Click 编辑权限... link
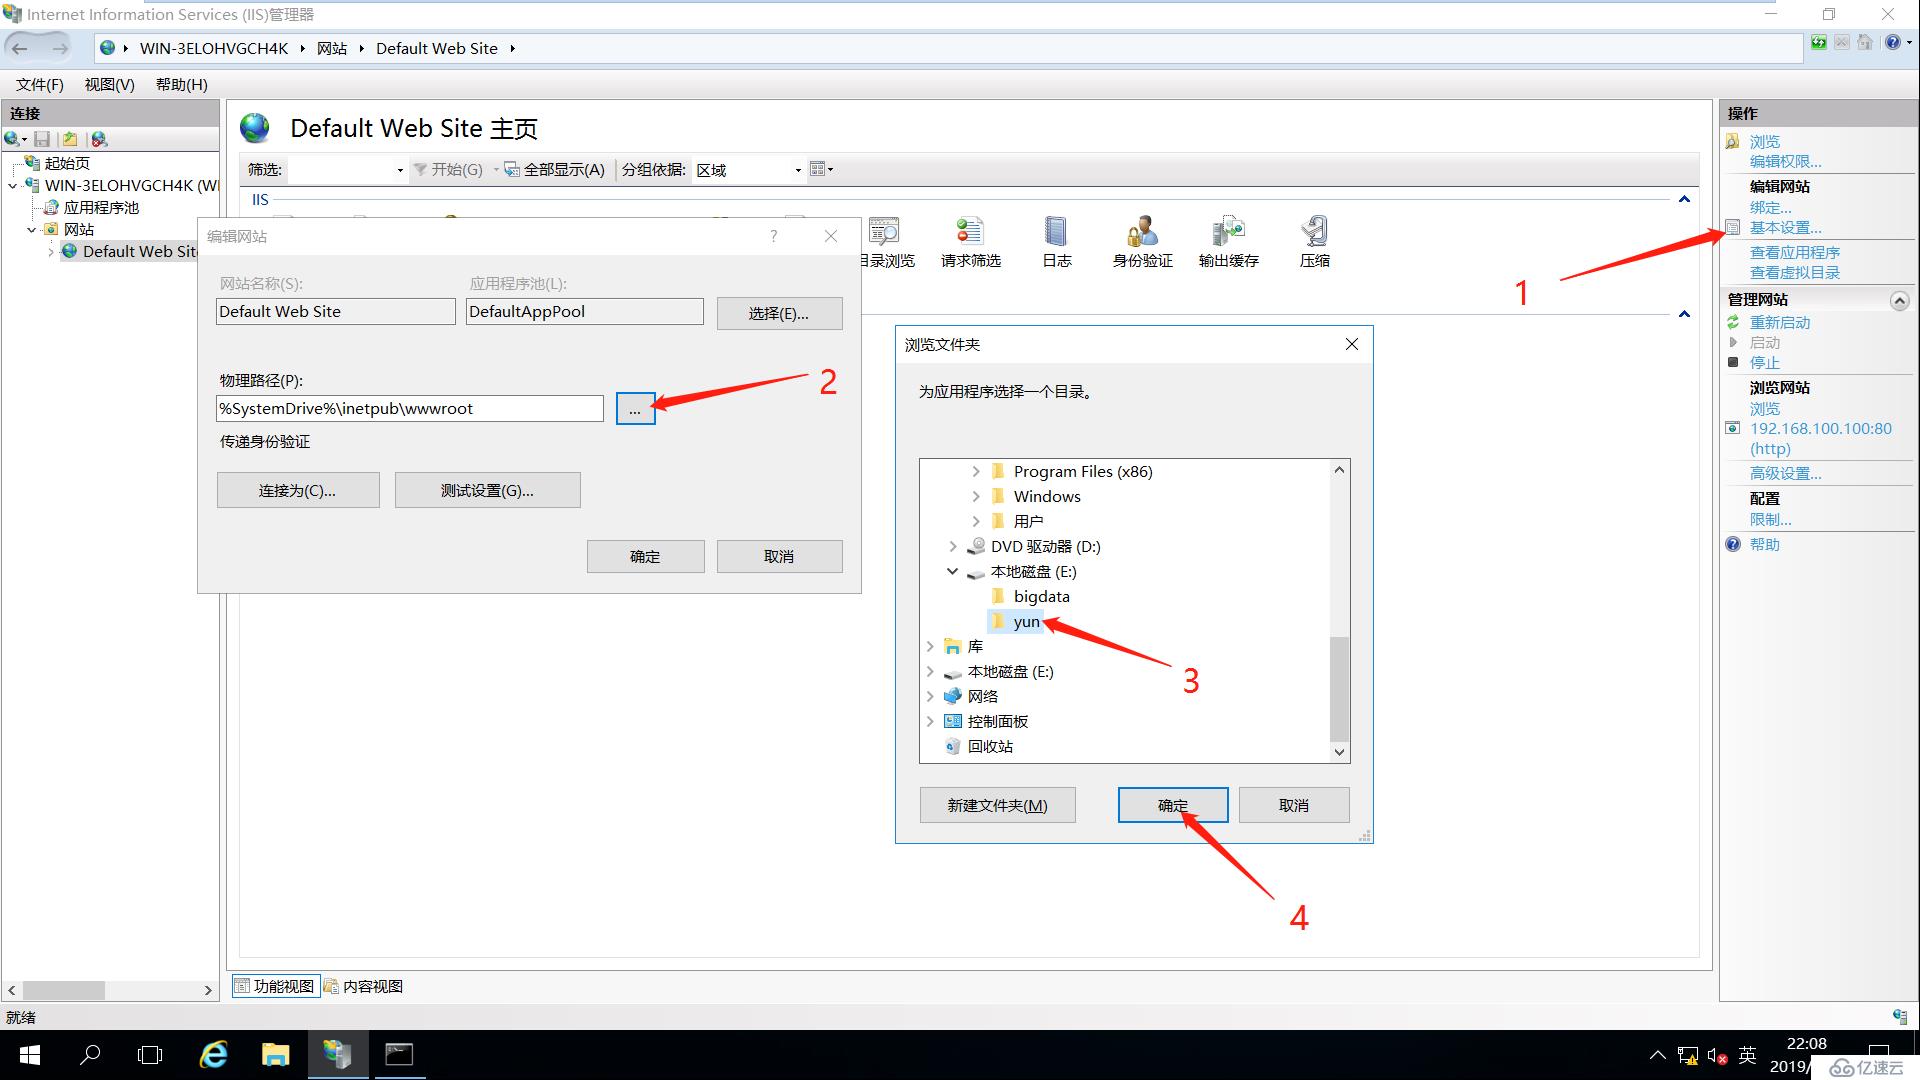Screen dimensions: 1920x1080 (1785, 161)
